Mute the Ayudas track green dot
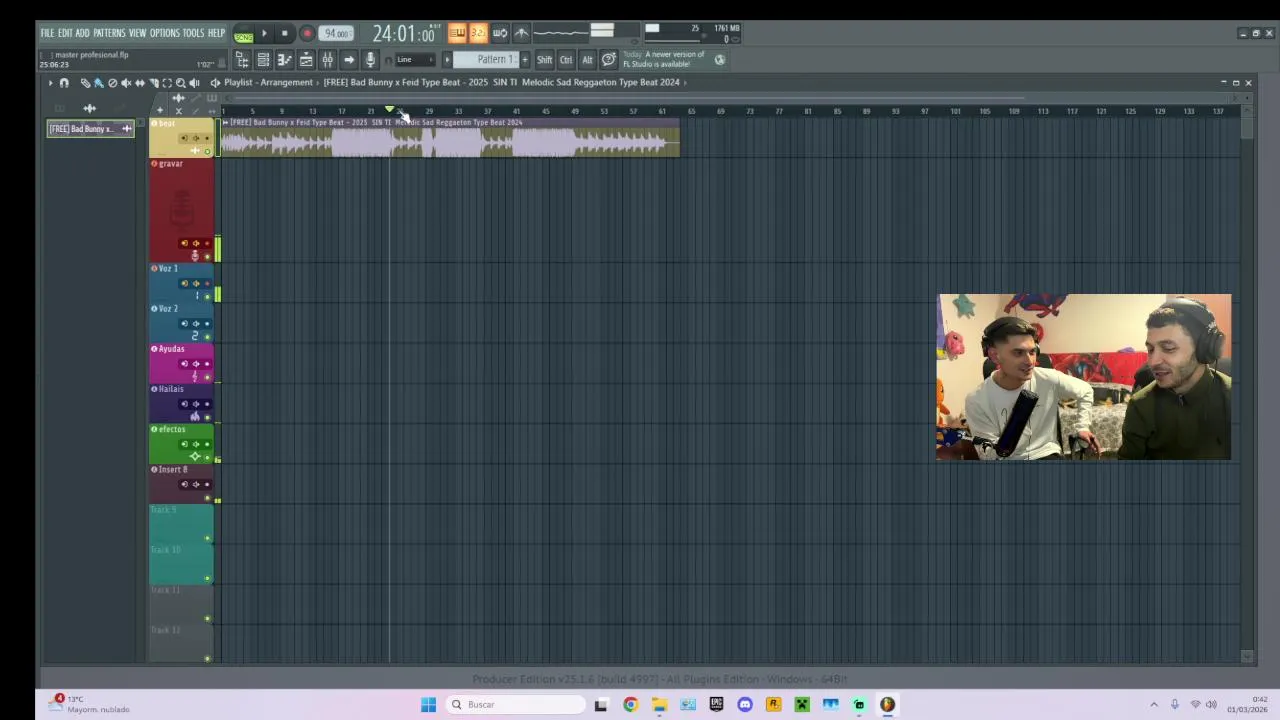This screenshot has width=1280, height=720. (x=207, y=377)
